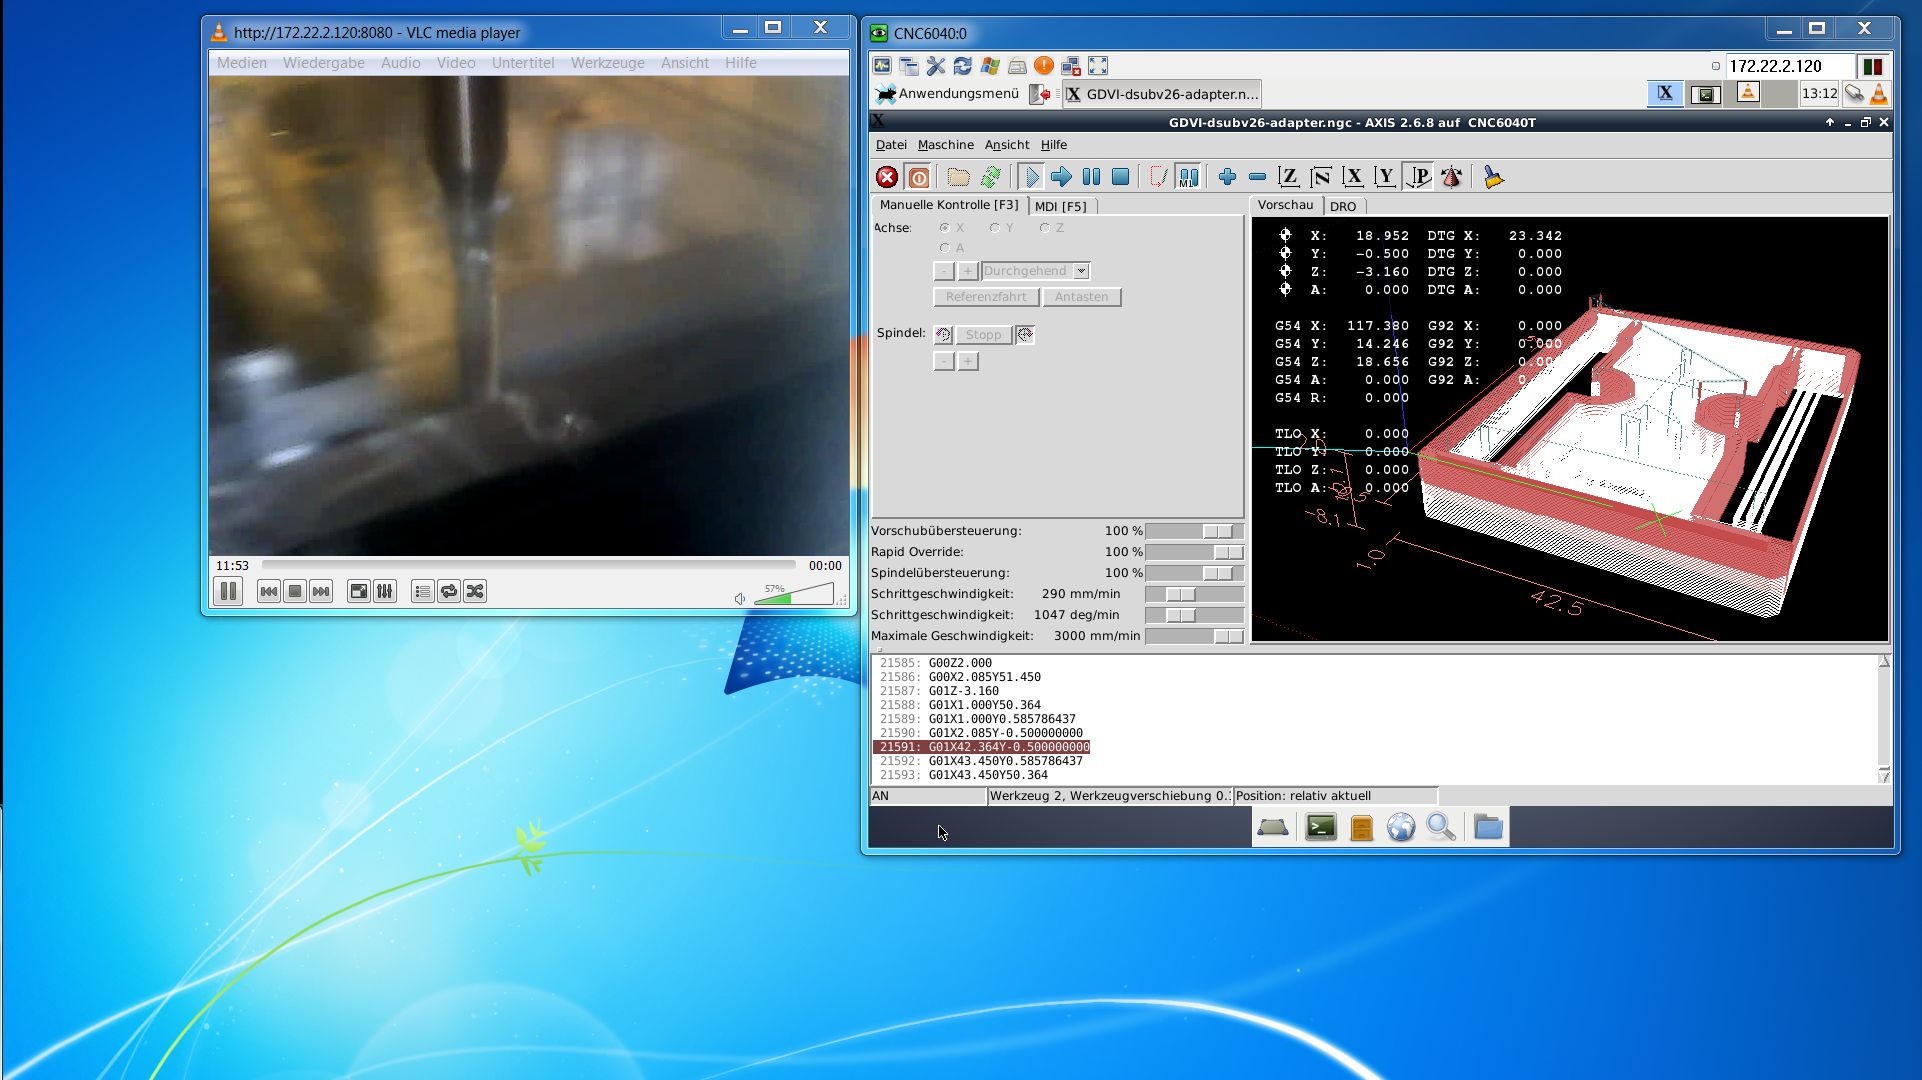
Task: Execute the next line with step arrow
Action: 1061,177
